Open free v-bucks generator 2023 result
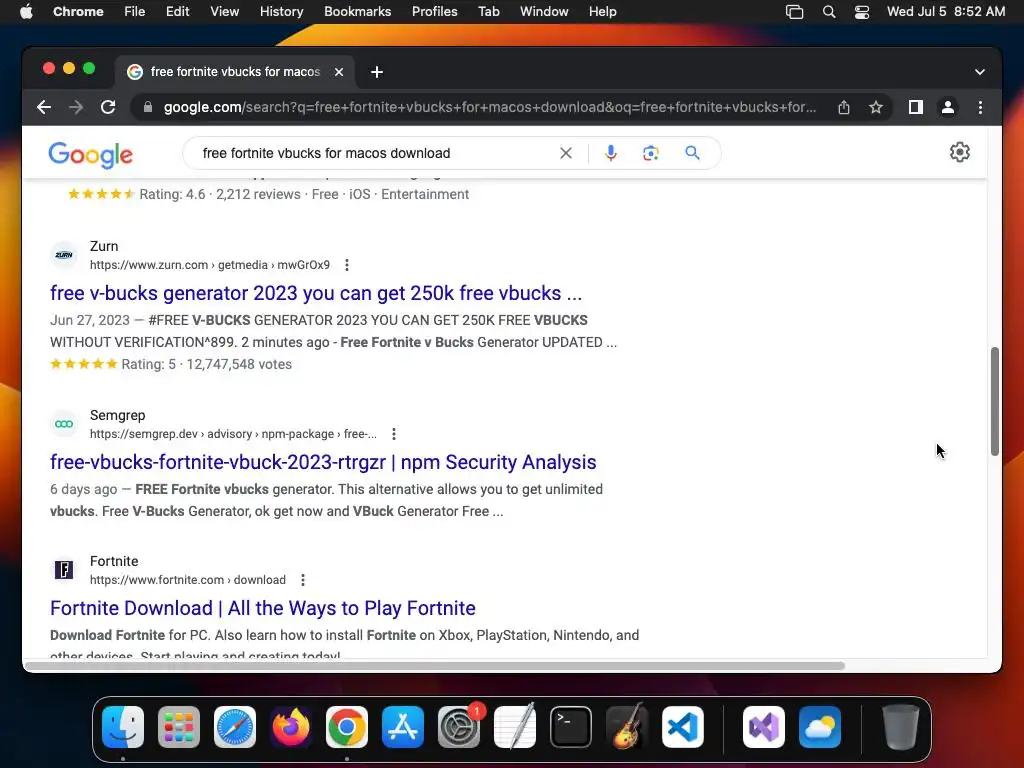The height and width of the screenshot is (768, 1024). (x=315, y=293)
